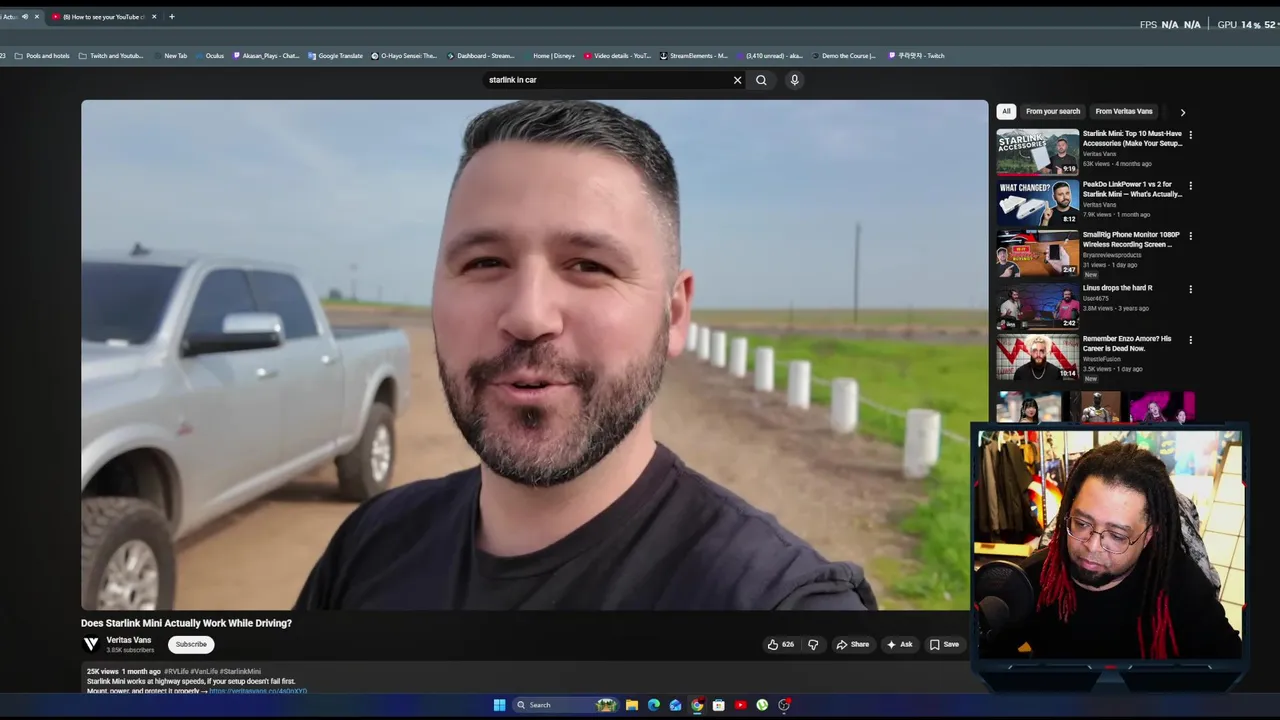This screenshot has height=720, width=1280.
Task: Click the SmallRig Phone Monitor 1080P title
Action: click(x=1131, y=240)
